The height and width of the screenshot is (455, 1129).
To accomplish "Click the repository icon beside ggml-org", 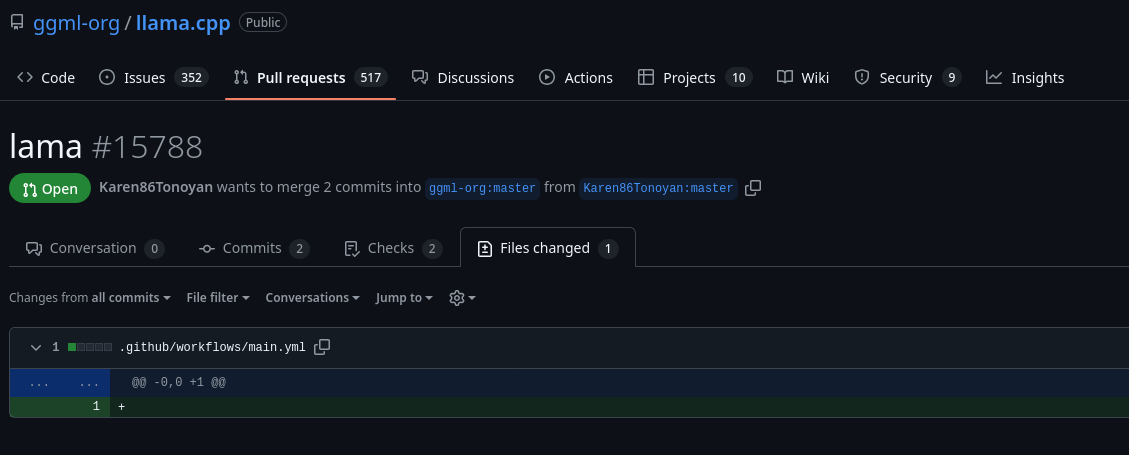I will 17,22.
